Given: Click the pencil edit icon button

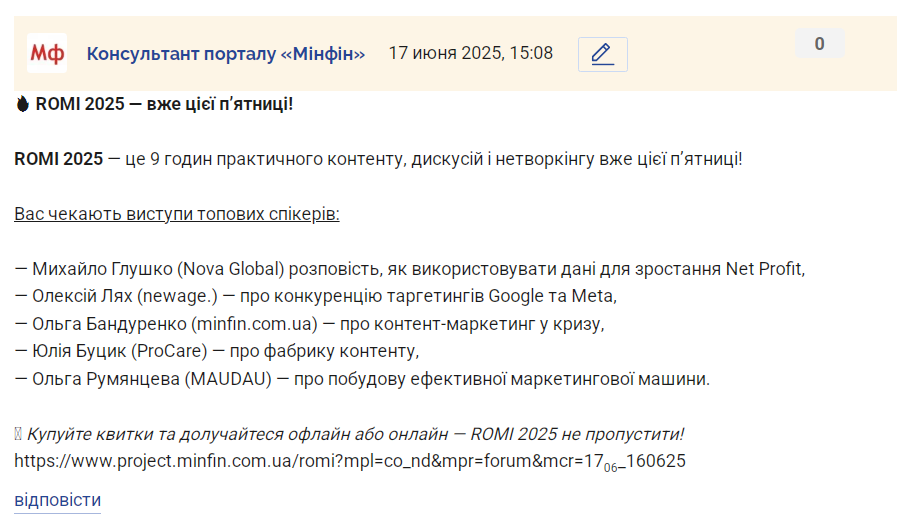Looking at the screenshot, I should (602, 54).
